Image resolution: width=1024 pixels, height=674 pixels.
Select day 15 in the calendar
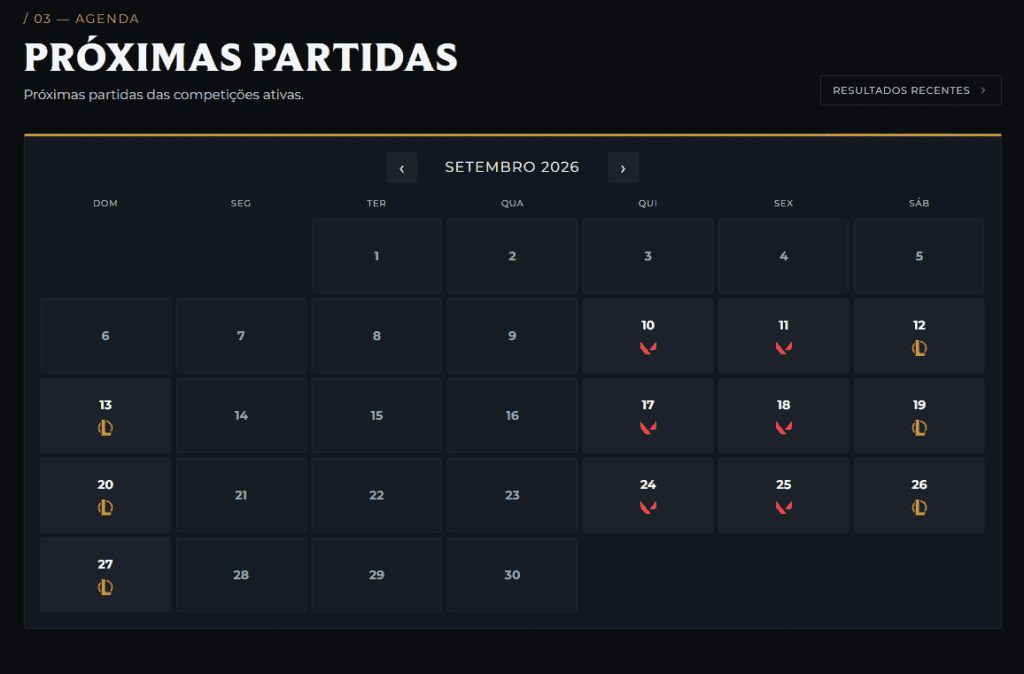[x=377, y=415]
